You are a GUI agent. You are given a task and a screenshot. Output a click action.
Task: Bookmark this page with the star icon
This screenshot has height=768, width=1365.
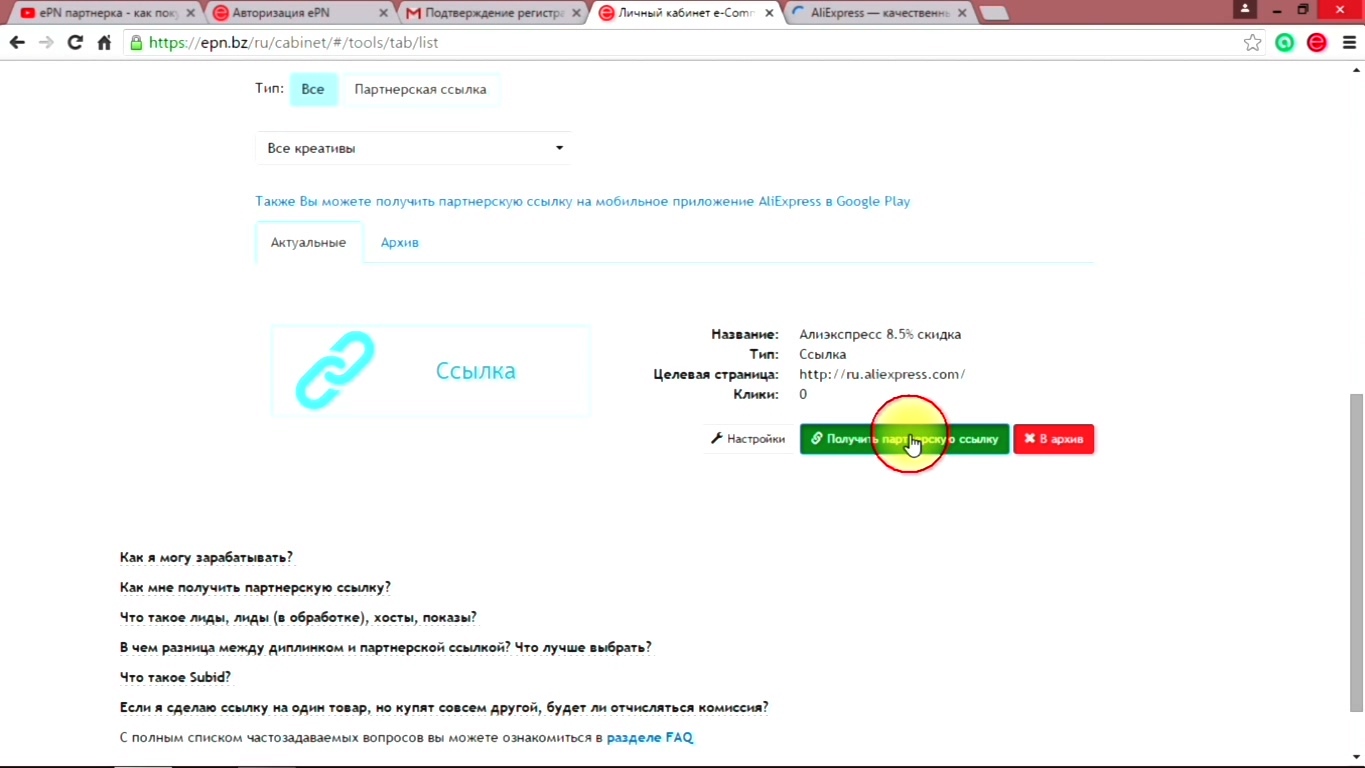coord(1252,43)
